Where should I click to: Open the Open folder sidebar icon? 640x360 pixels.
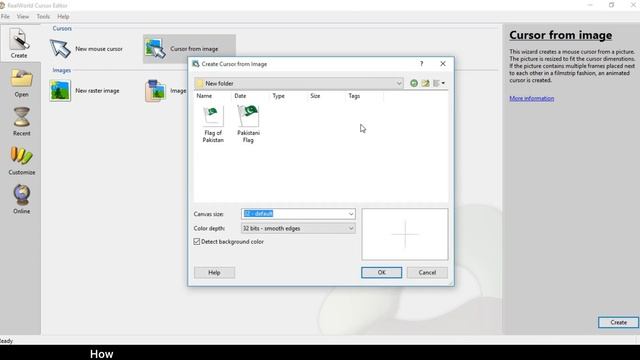coord(21,83)
